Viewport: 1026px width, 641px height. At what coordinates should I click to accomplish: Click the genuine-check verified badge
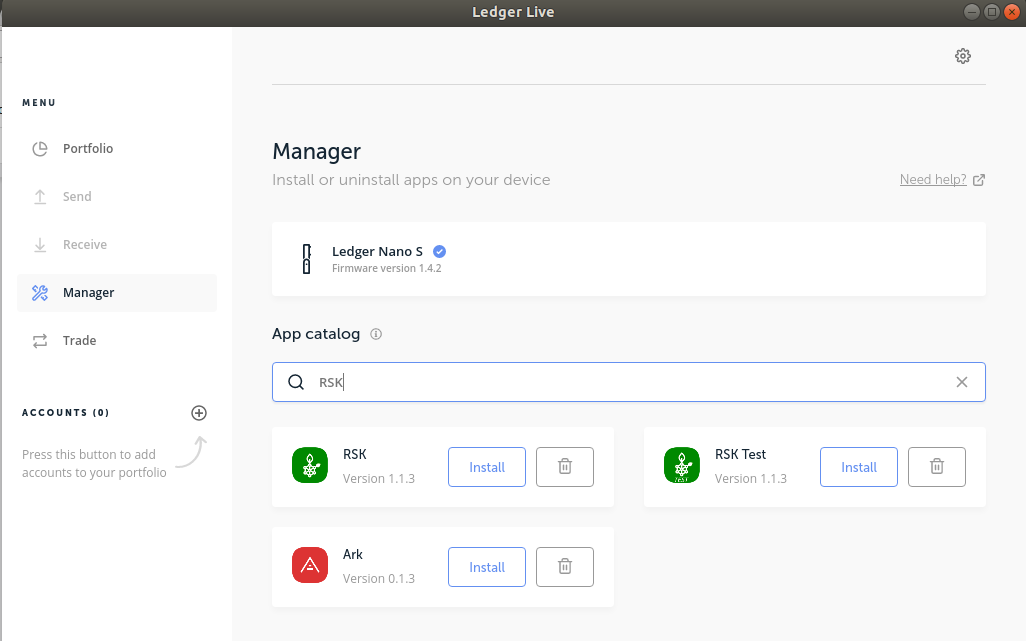point(440,251)
